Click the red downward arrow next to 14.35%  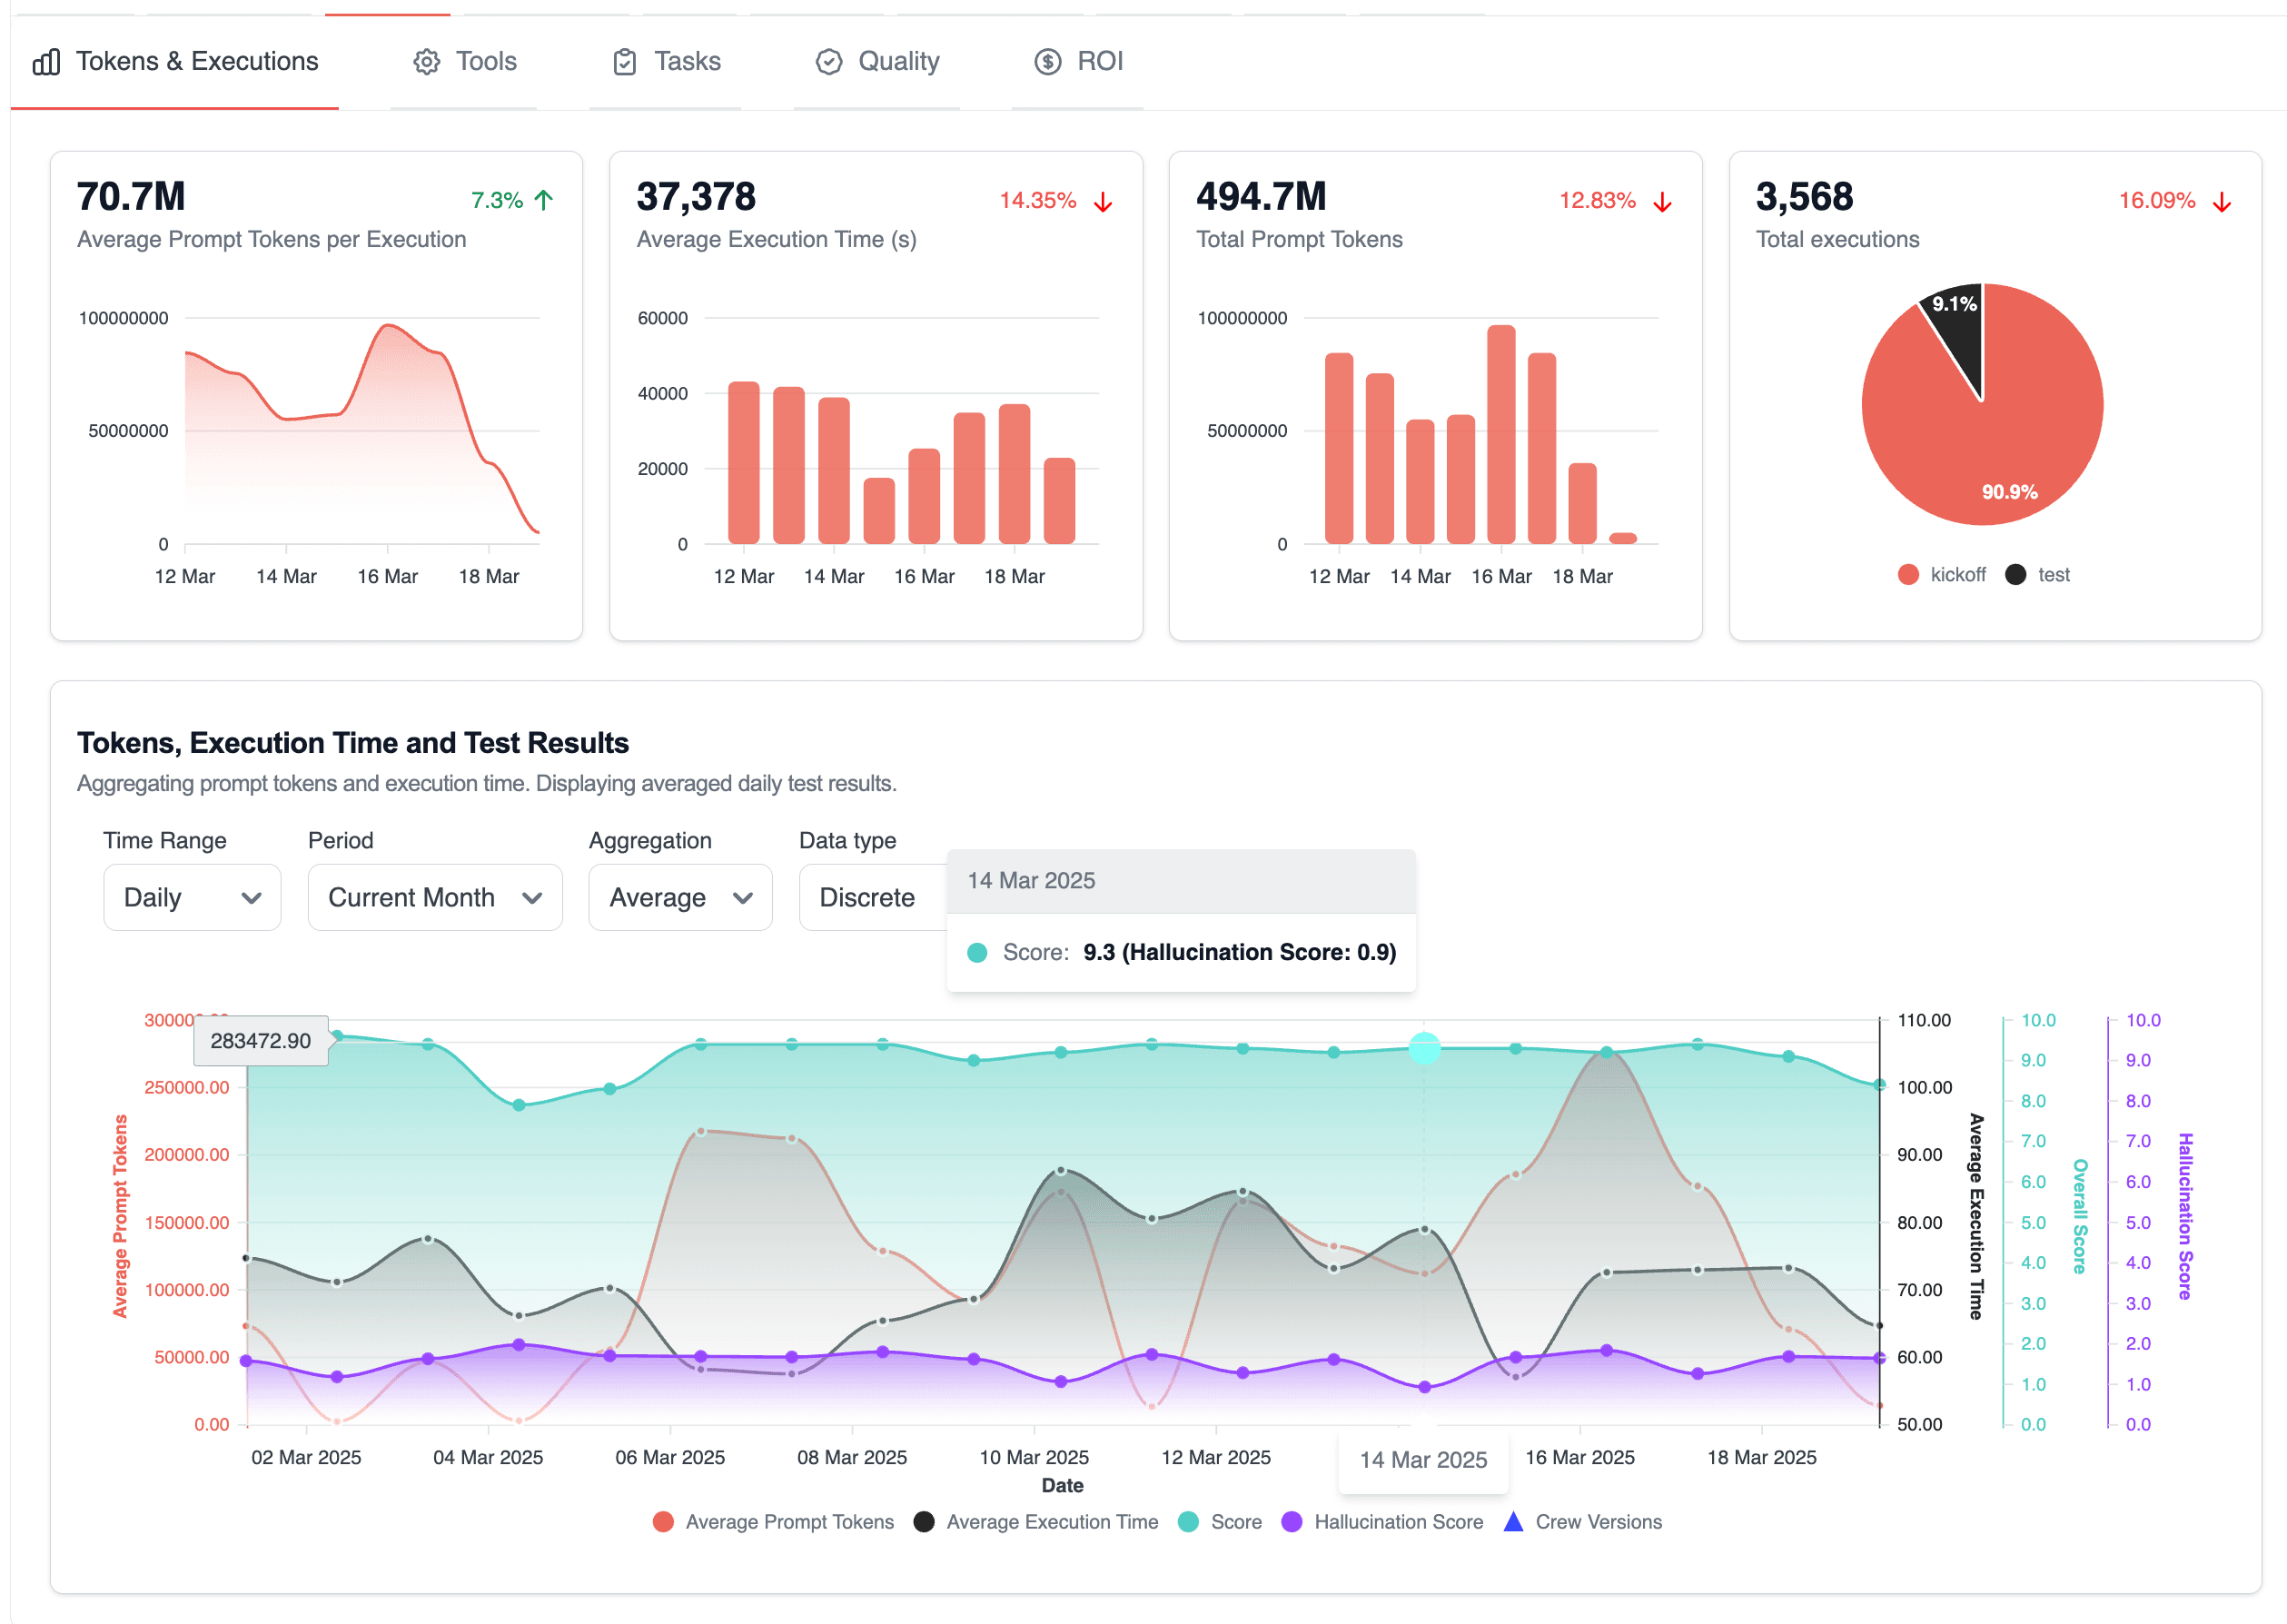[x=1101, y=201]
